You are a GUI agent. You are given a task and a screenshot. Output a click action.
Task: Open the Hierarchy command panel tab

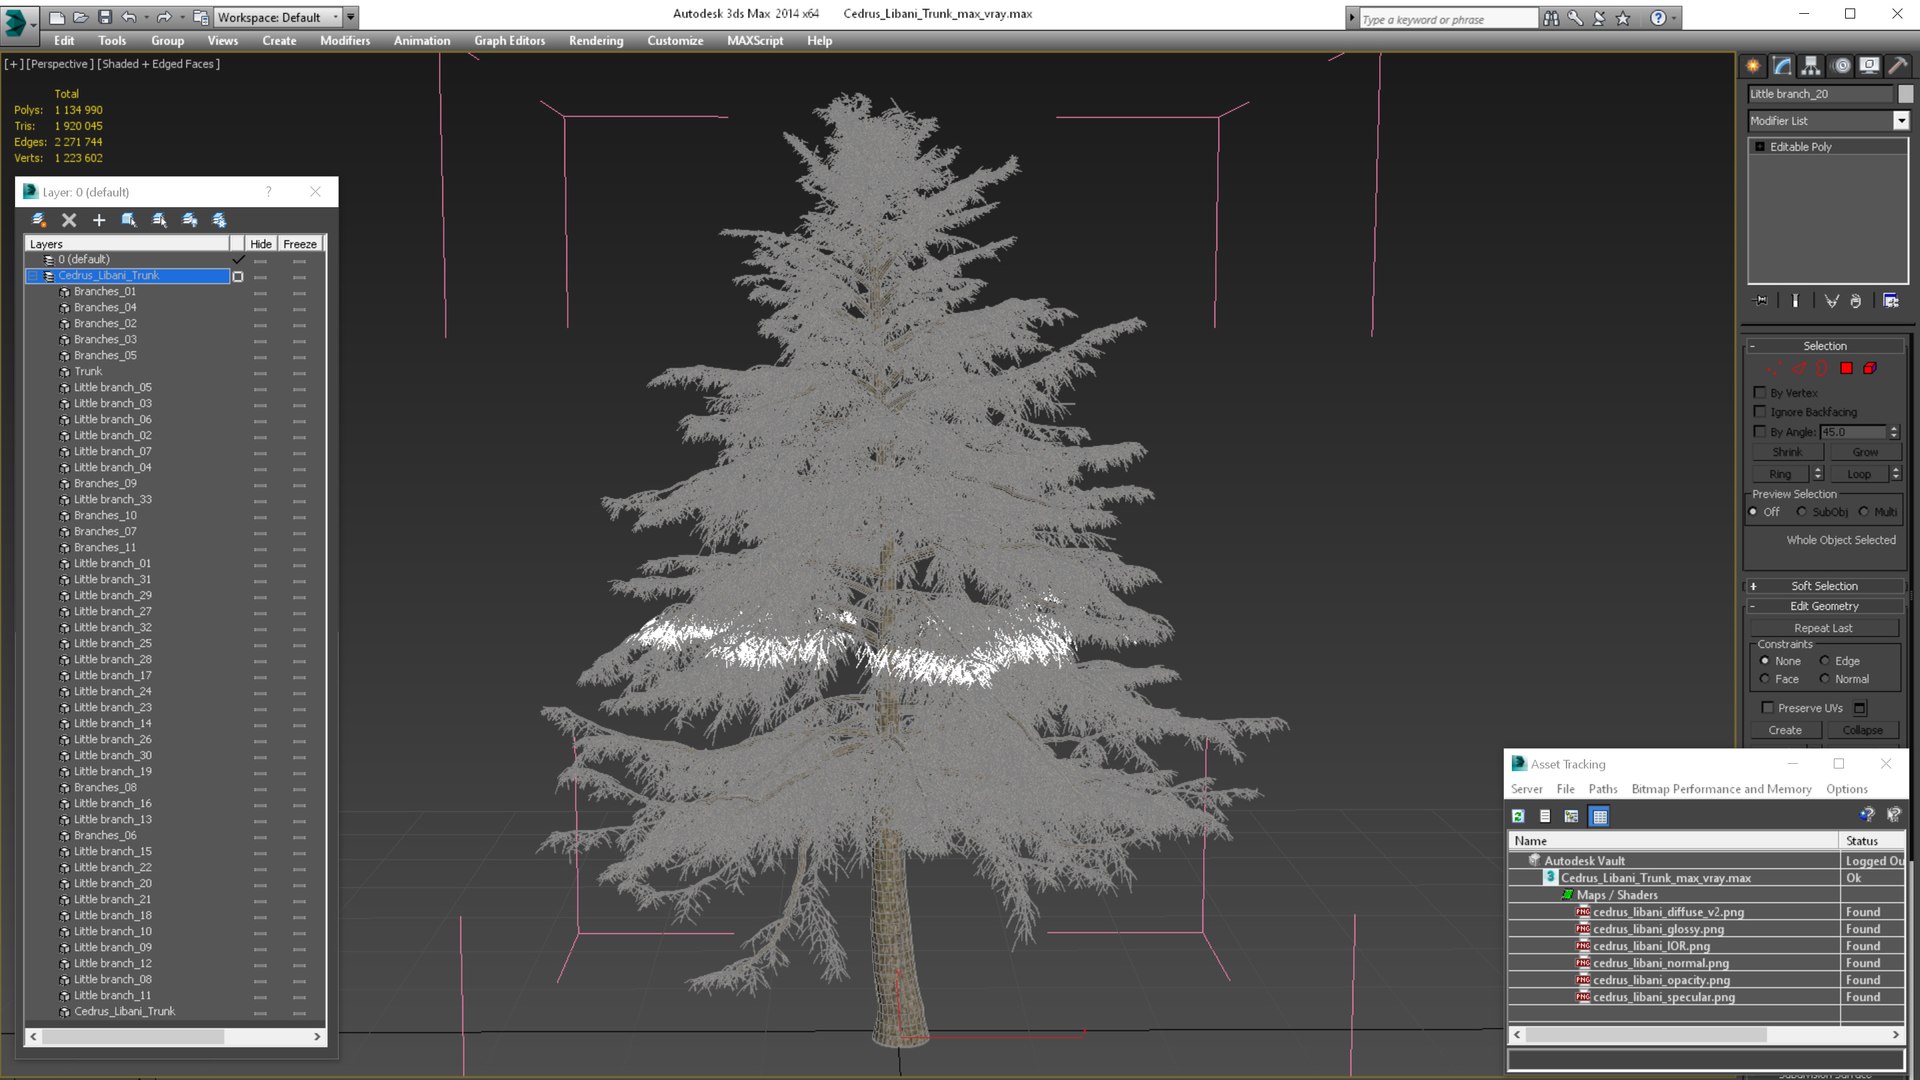(x=1811, y=66)
